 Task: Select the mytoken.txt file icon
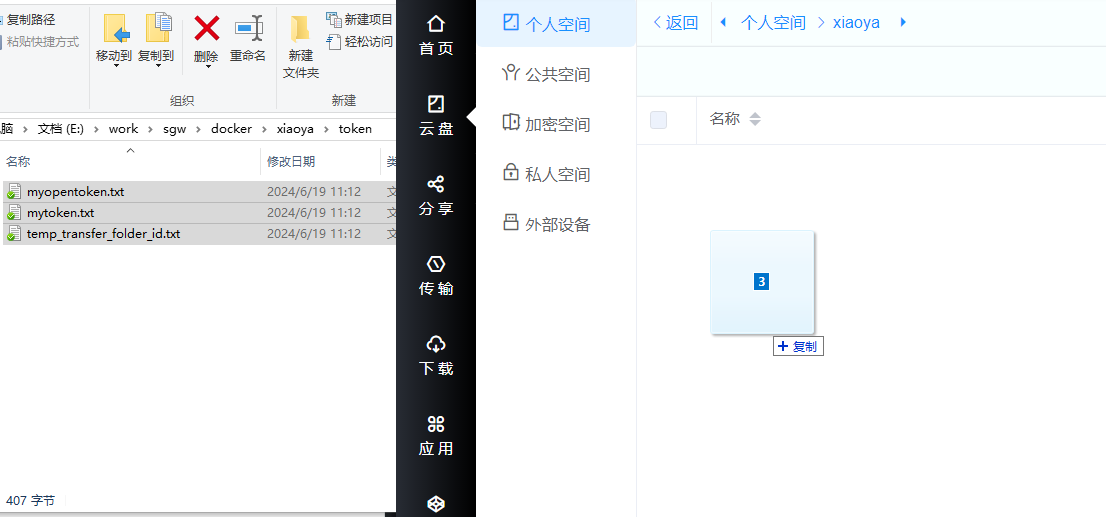point(13,213)
